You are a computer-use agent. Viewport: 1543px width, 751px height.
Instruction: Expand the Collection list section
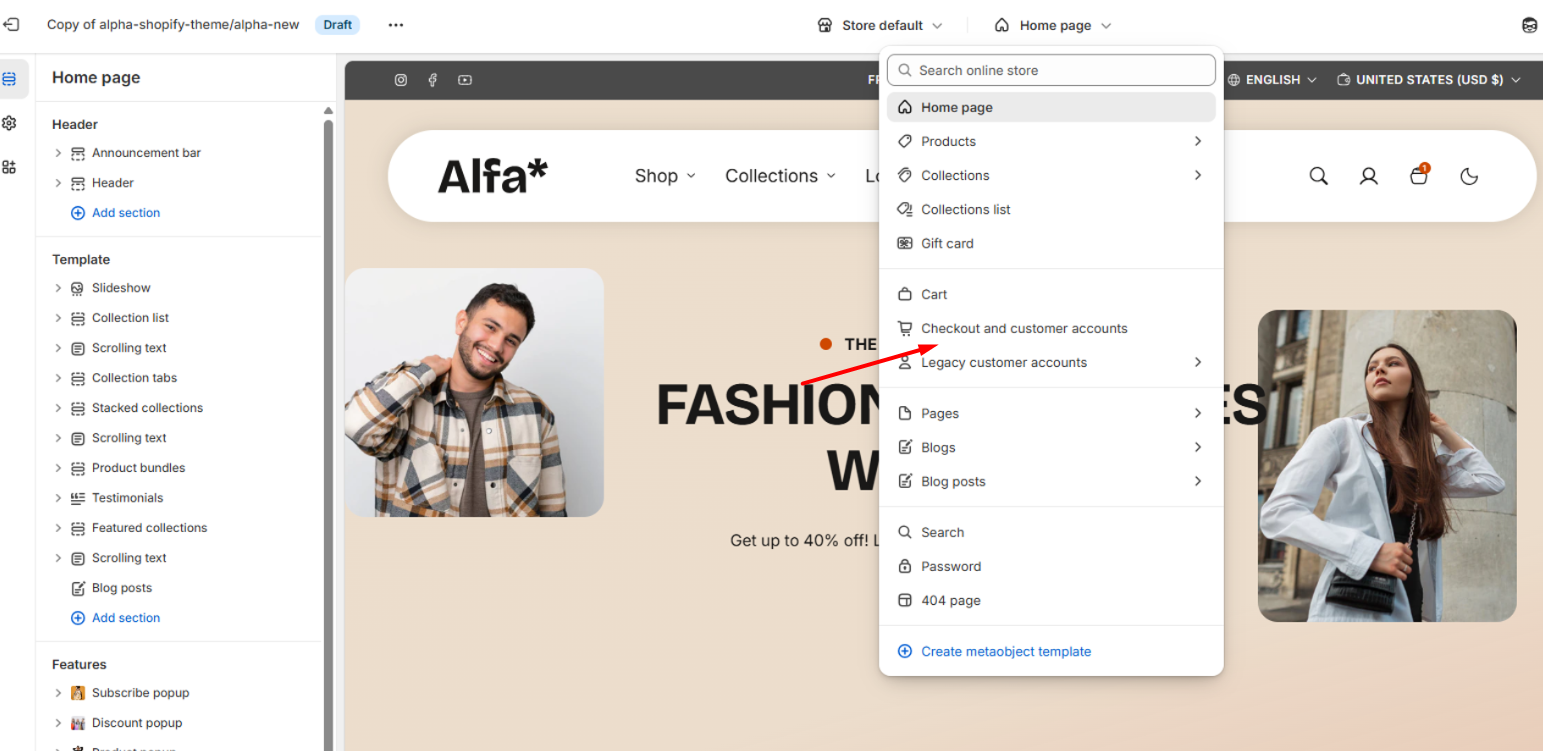tap(58, 318)
